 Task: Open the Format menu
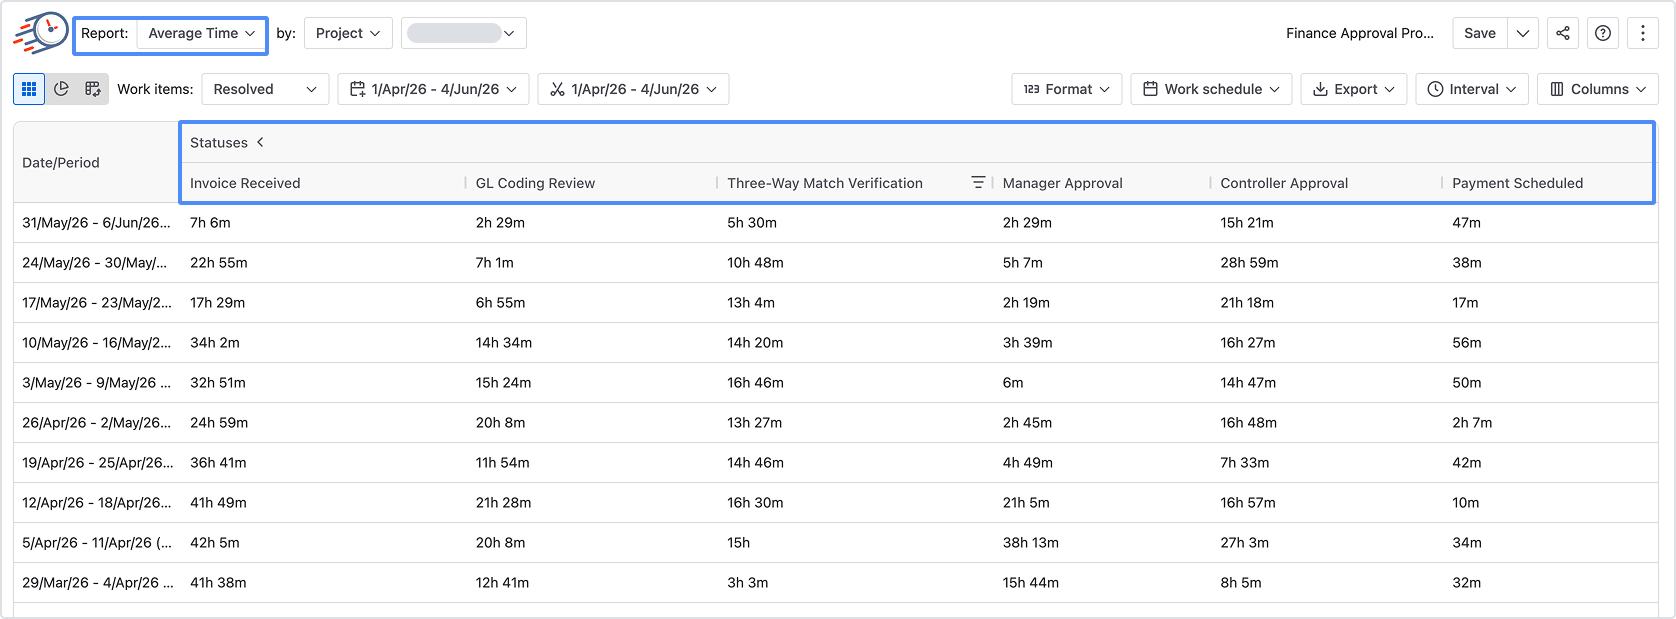[1067, 89]
